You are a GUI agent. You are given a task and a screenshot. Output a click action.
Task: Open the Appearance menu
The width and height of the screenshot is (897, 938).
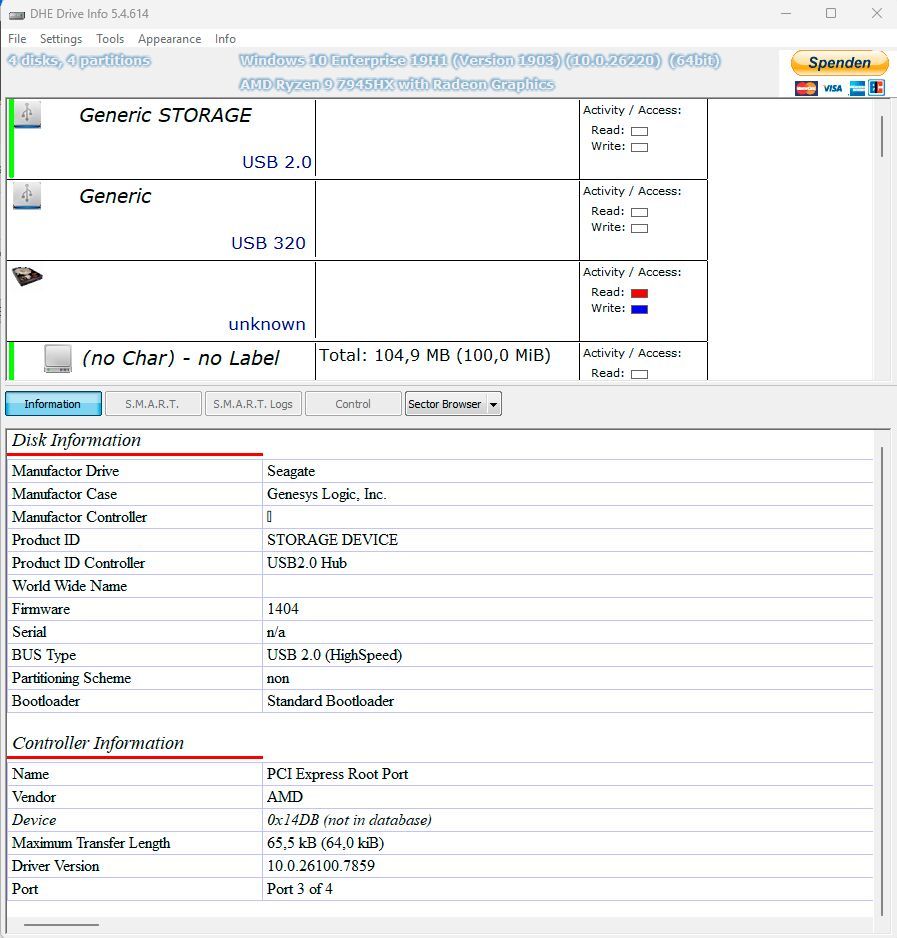[x=169, y=39]
